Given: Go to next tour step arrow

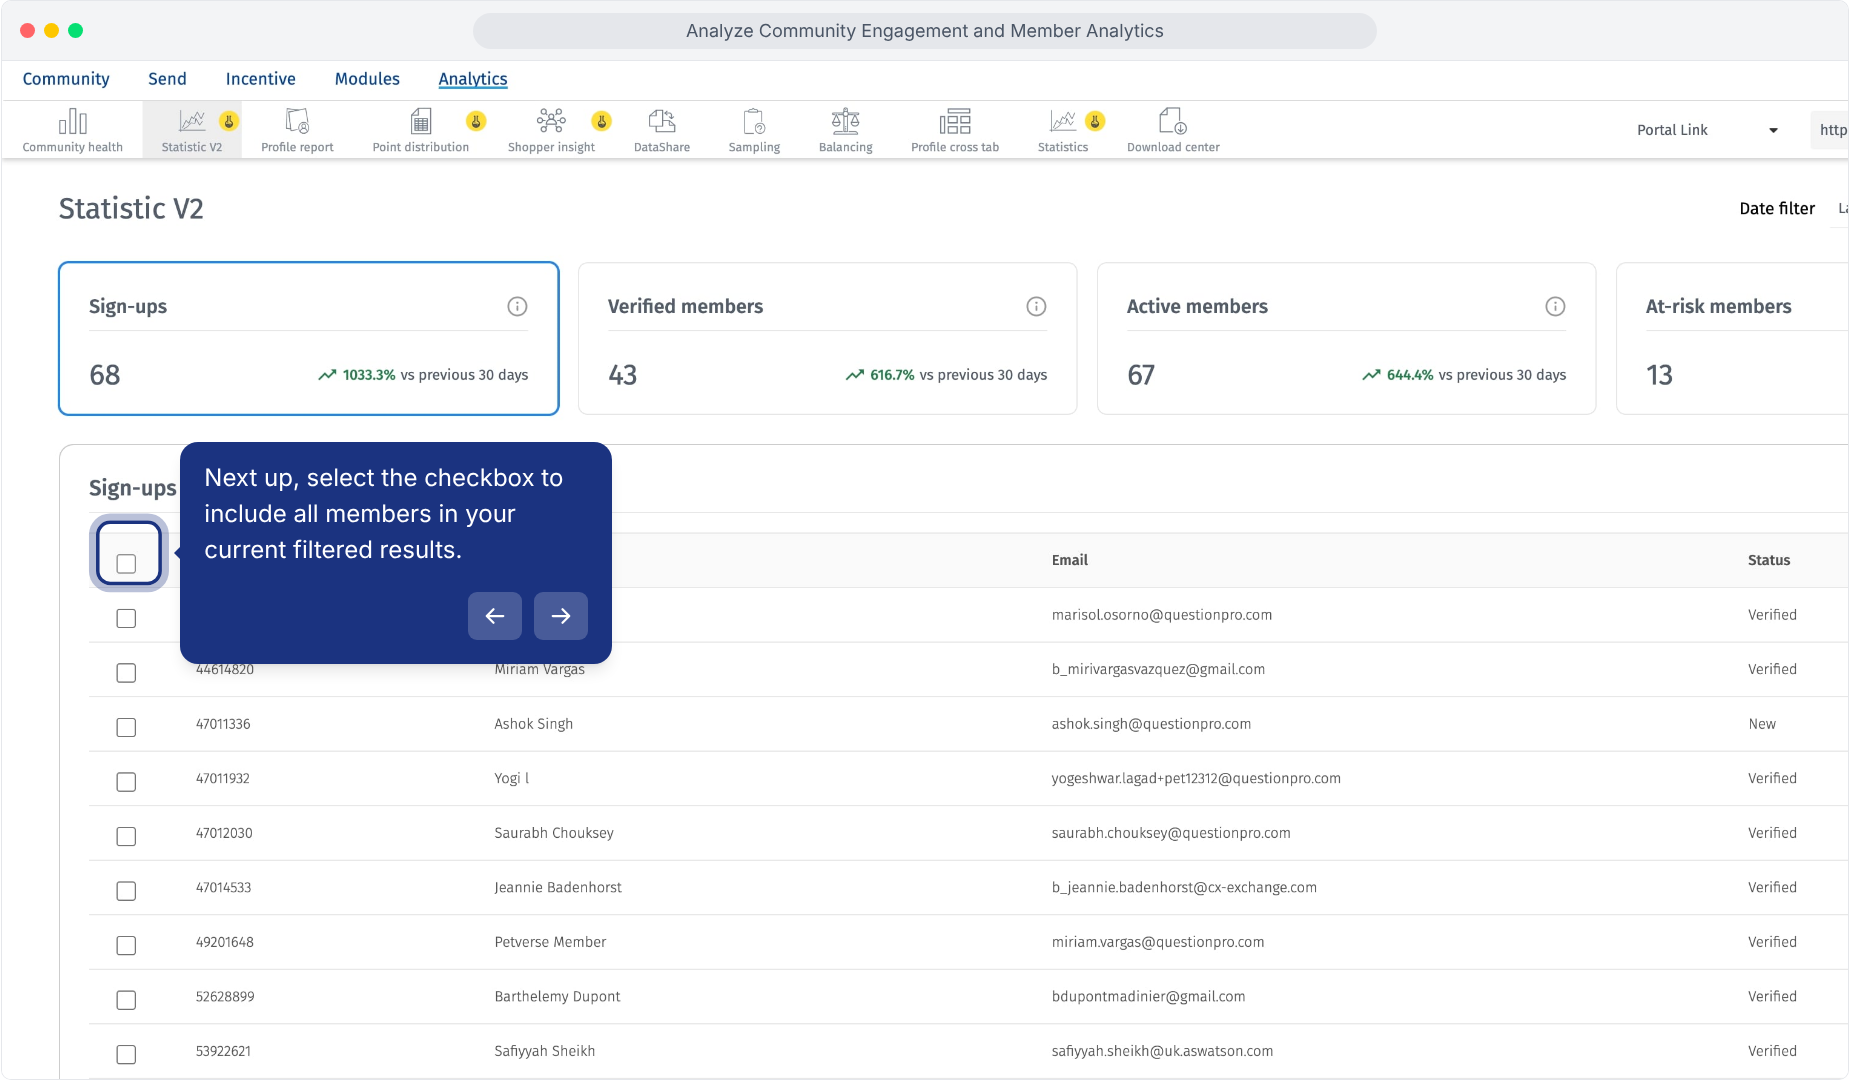Looking at the screenshot, I should pyautogui.click(x=561, y=616).
